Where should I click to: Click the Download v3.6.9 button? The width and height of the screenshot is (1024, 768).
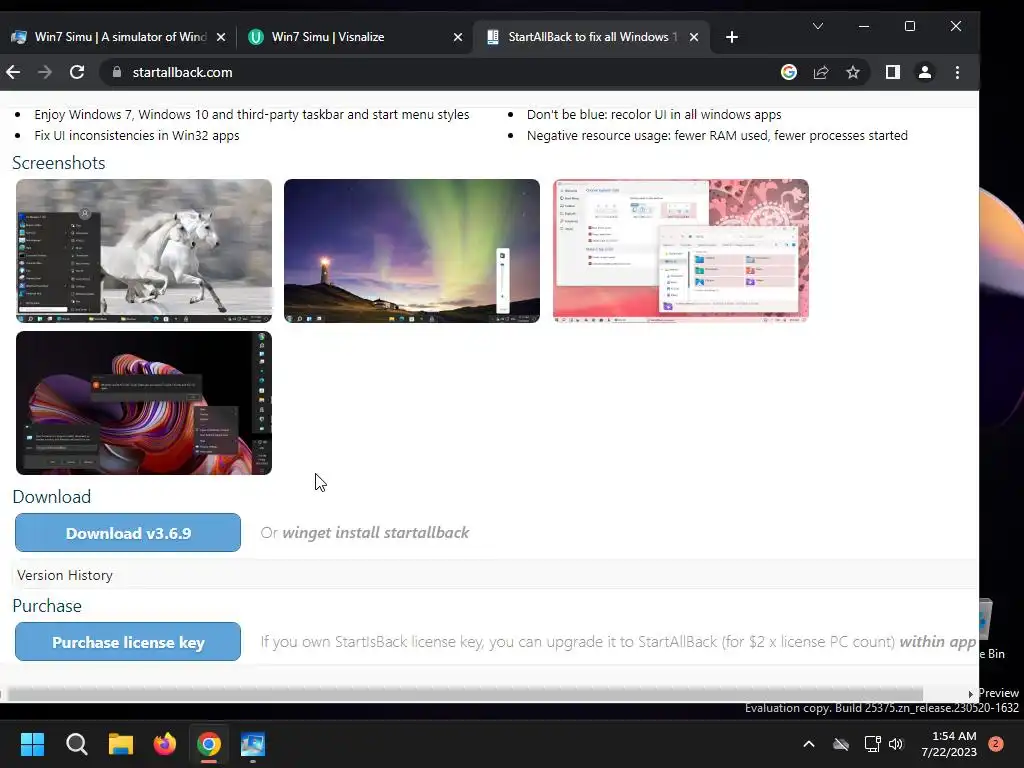click(x=128, y=533)
